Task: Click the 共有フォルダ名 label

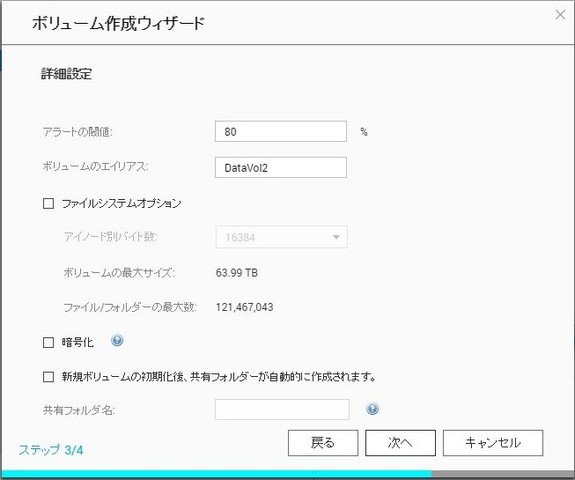Action: (79, 410)
